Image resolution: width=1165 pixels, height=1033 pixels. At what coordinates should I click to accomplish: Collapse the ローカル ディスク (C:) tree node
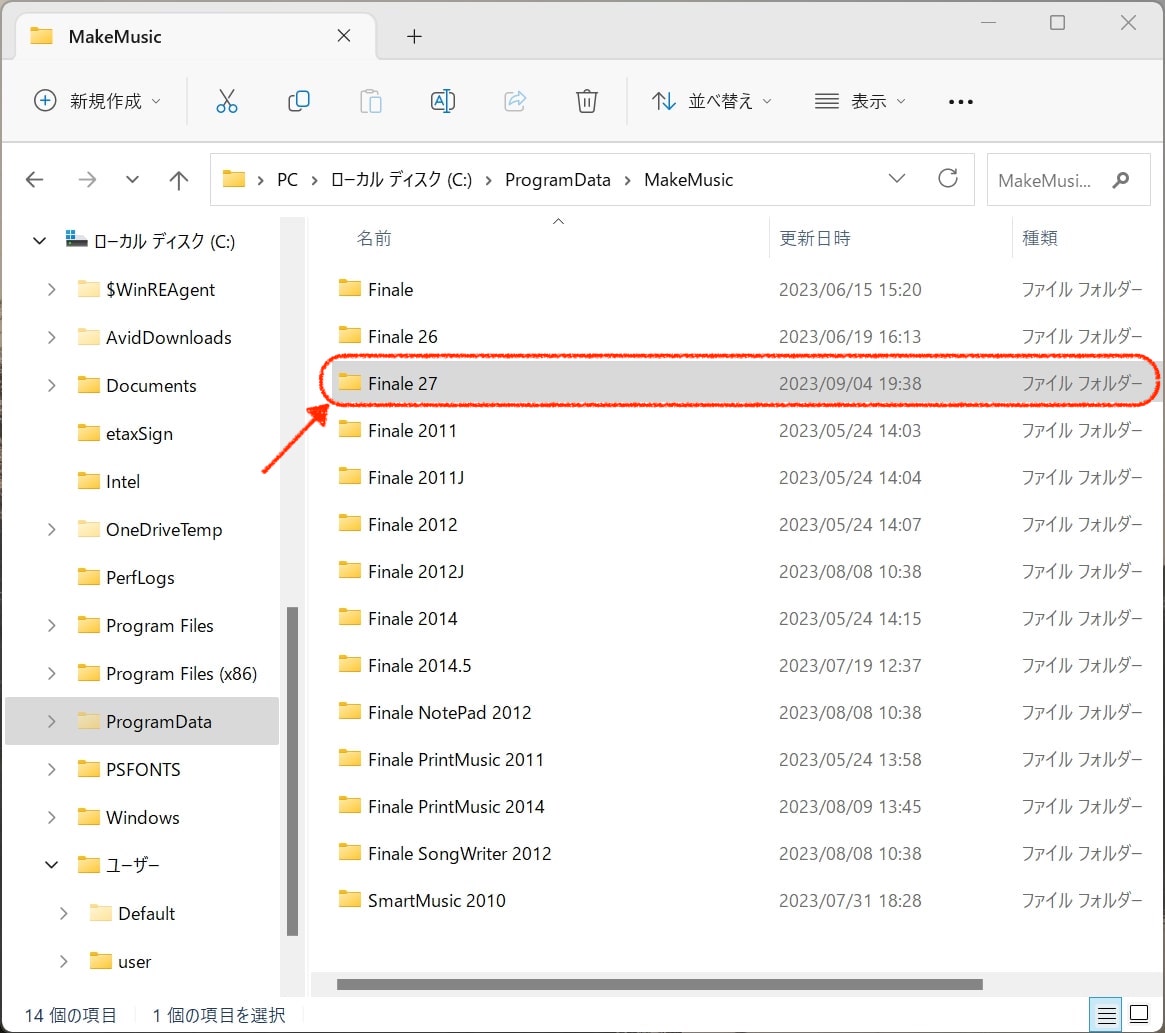click(39, 241)
